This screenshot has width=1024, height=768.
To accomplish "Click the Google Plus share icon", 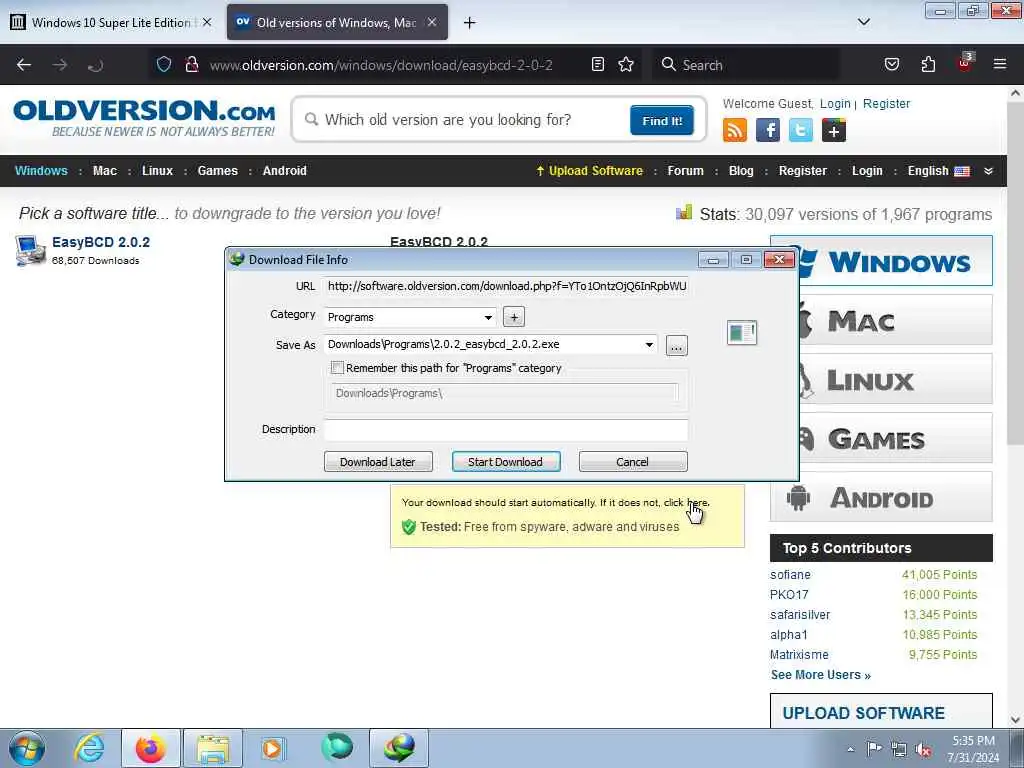I will [833, 131].
